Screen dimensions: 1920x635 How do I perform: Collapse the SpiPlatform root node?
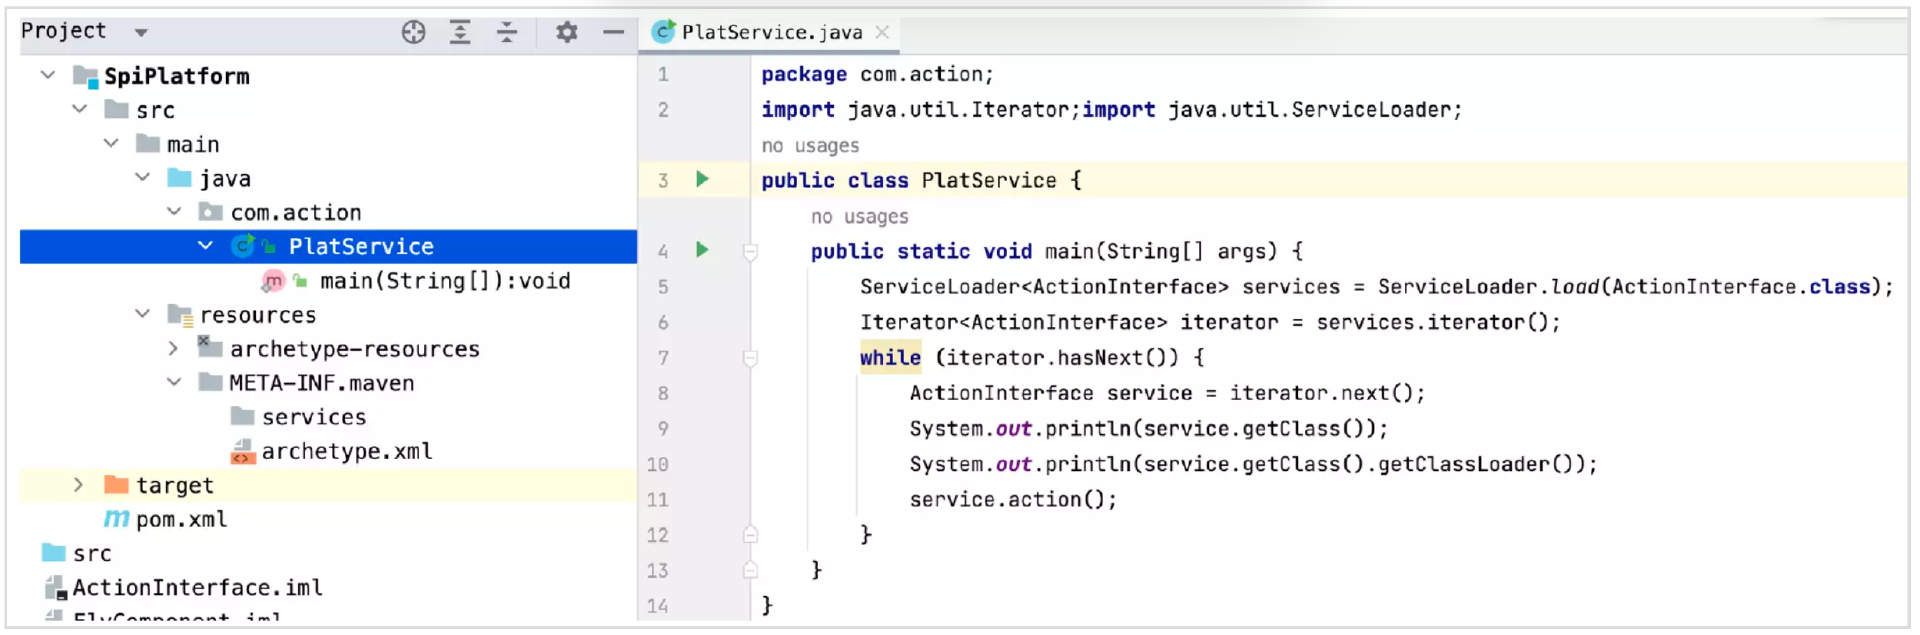pyautogui.click(x=47, y=75)
